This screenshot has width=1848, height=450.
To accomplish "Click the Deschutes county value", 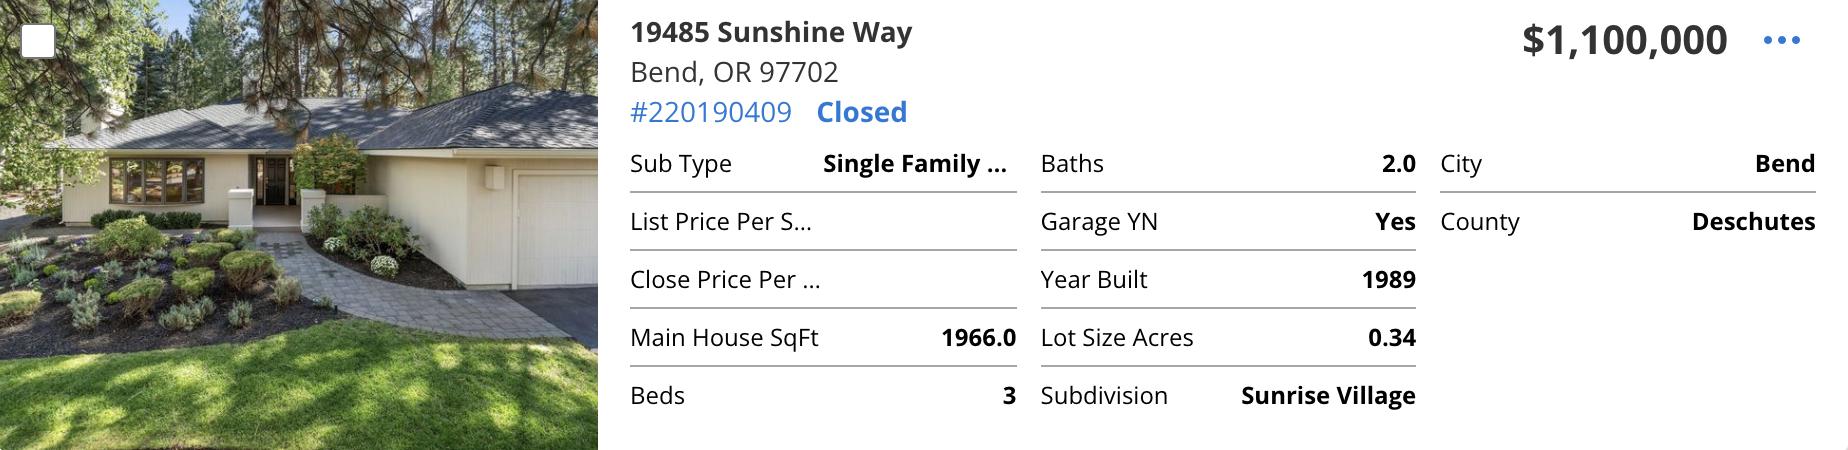I will tap(1752, 222).
